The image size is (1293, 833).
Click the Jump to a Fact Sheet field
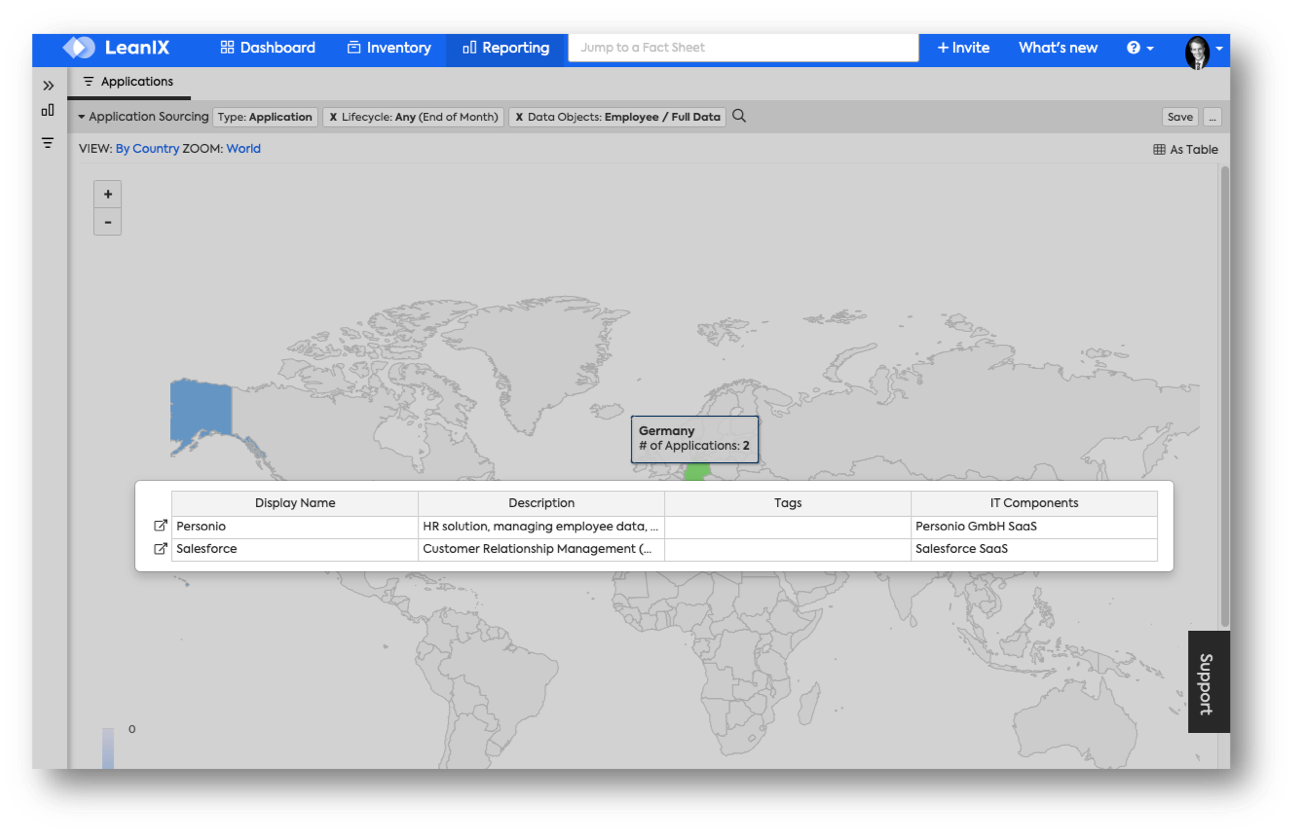(743, 48)
